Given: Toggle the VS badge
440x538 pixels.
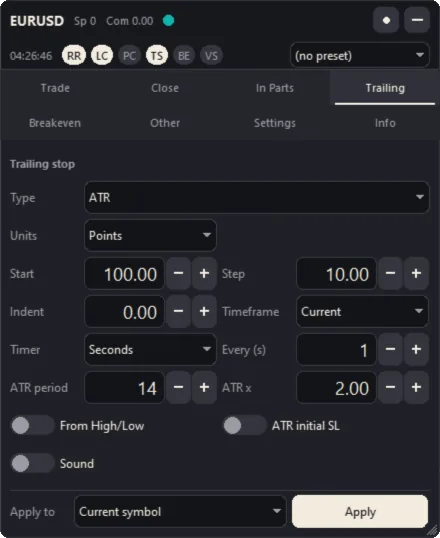Looking at the screenshot, I should 211,55.
